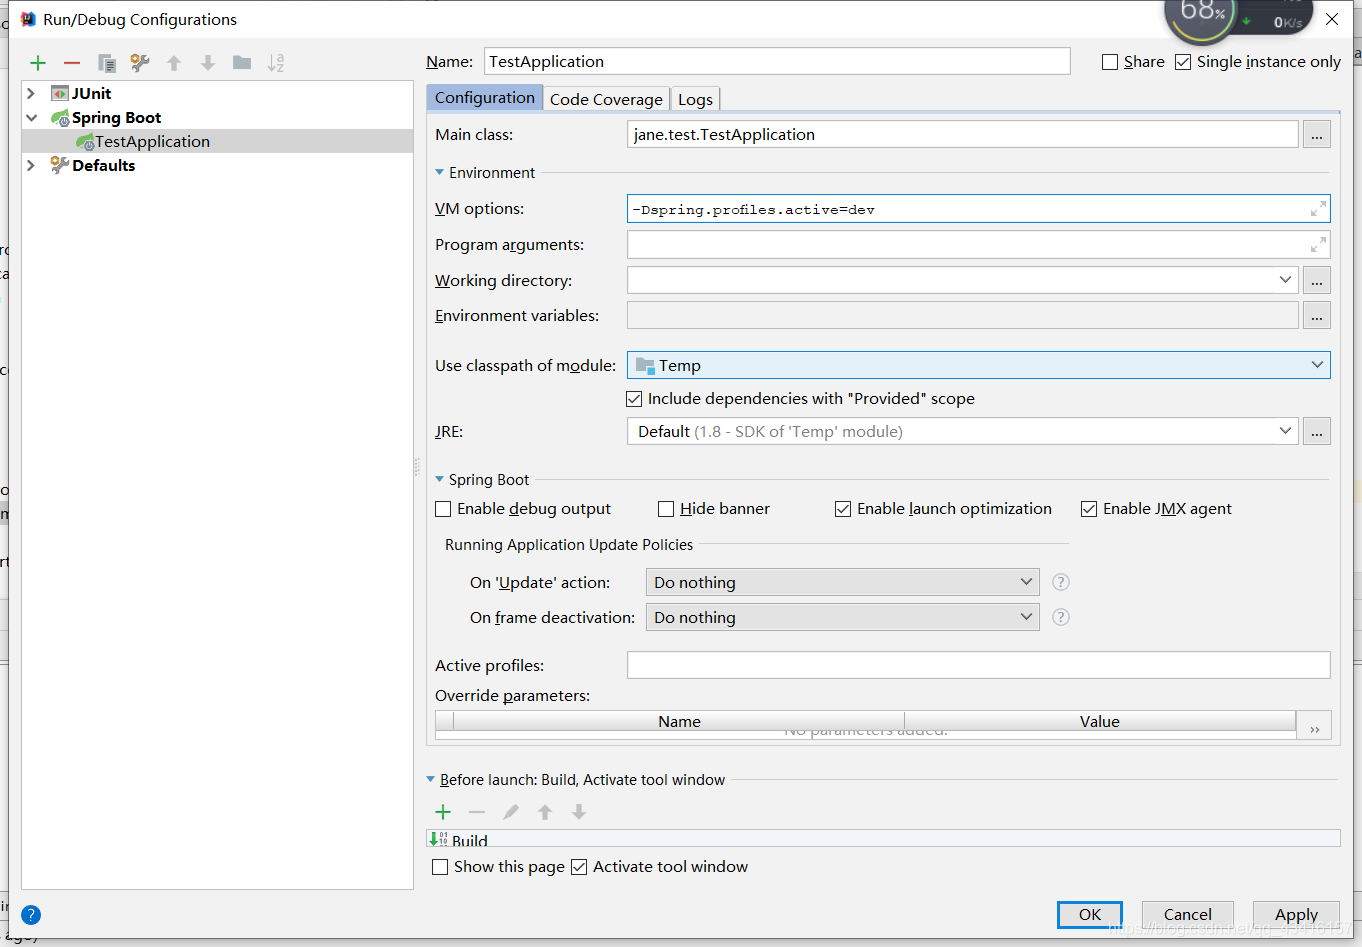Viewport: 1362px width, 947px height.
Task: Show help for 'Update' action policy
Action: (1061, 582)
